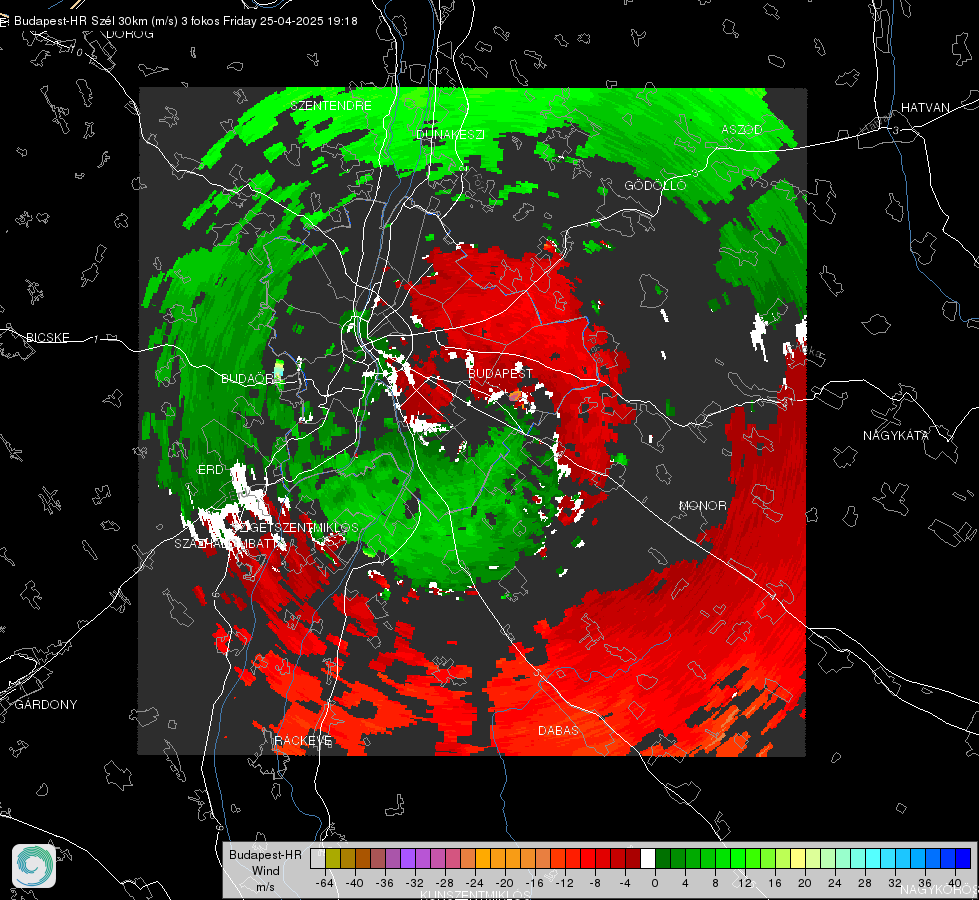Click the radar title text with timestamp

click(x=185, y=21)
